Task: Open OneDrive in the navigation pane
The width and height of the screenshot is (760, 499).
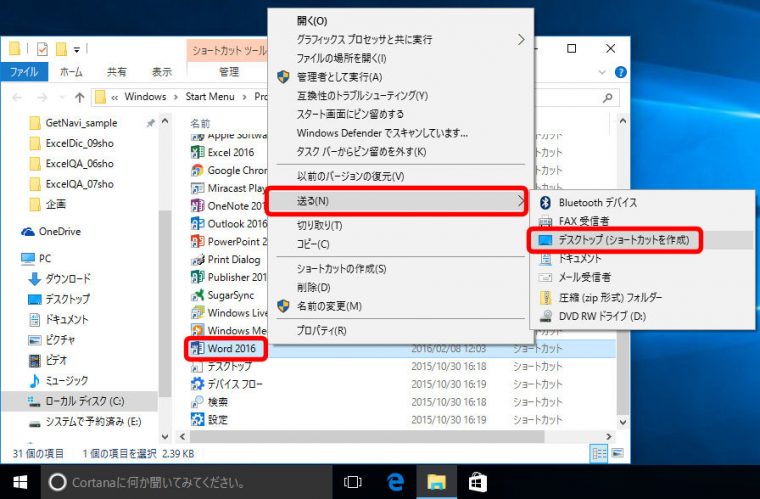Action: (x=51, y=232)
